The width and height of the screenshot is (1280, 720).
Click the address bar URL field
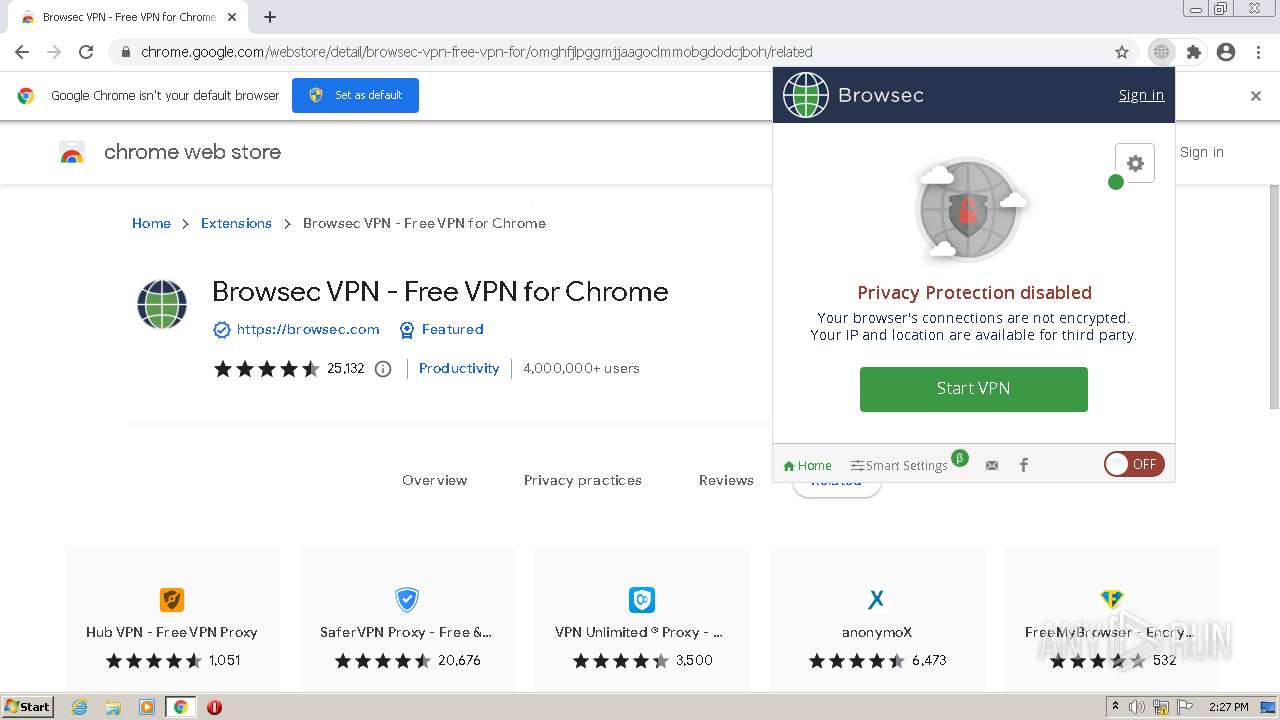[x=600, y=52]
